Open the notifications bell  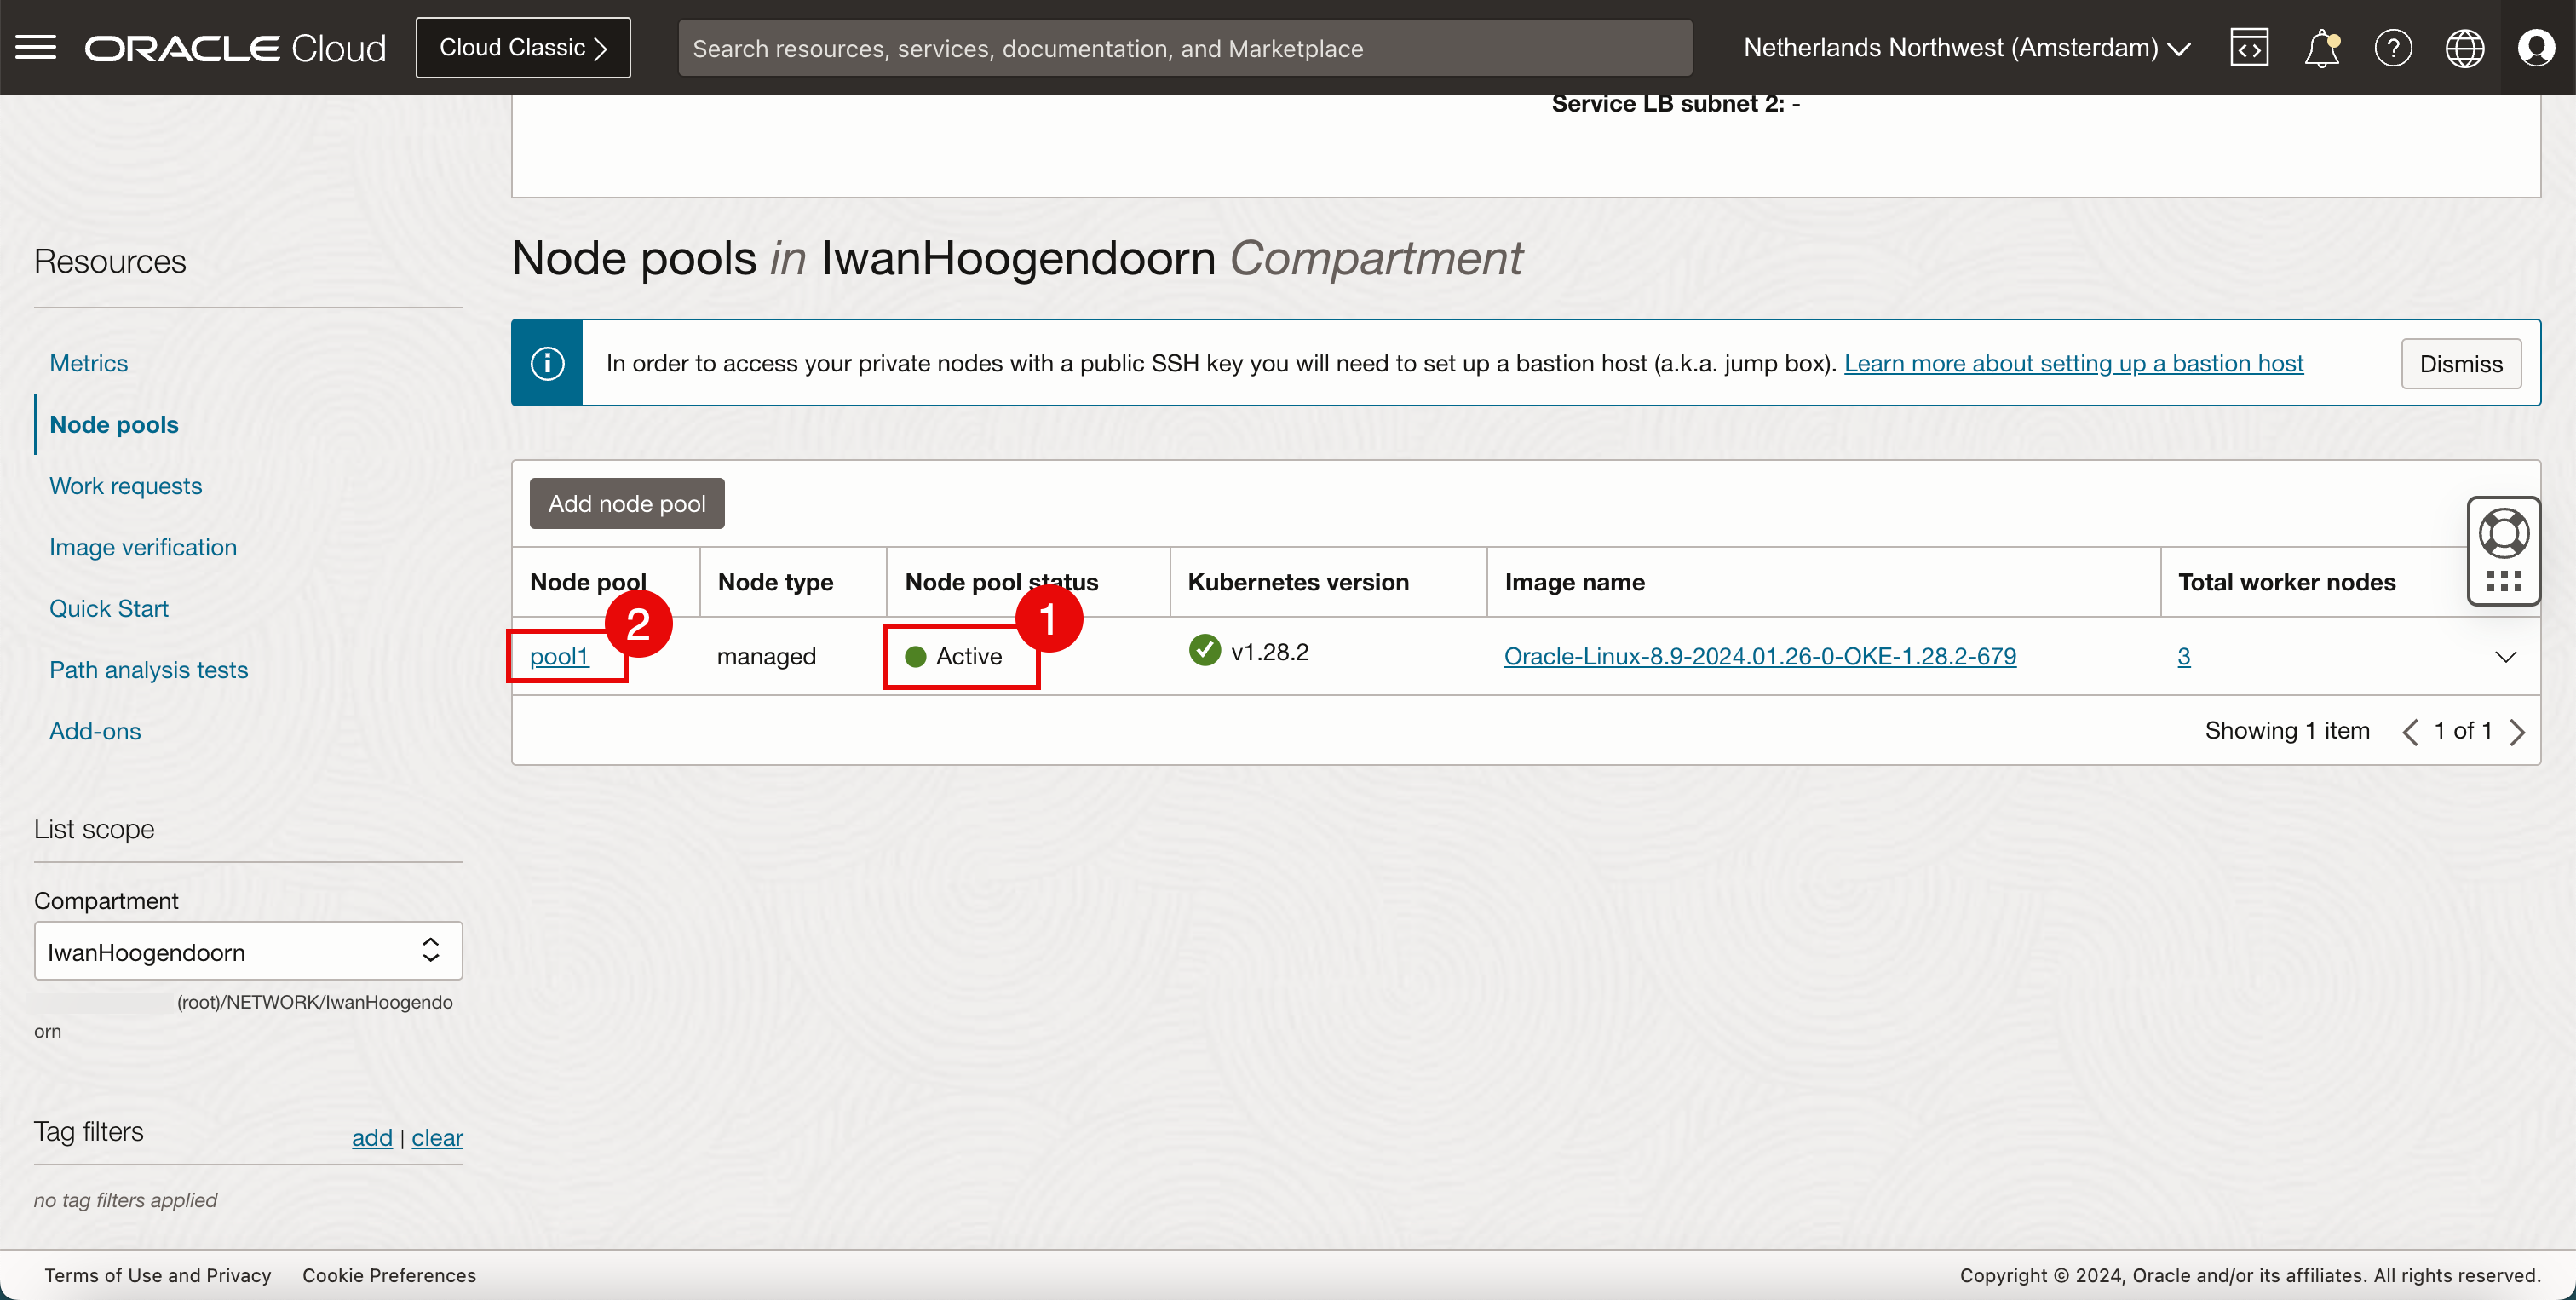[2321, 47]
